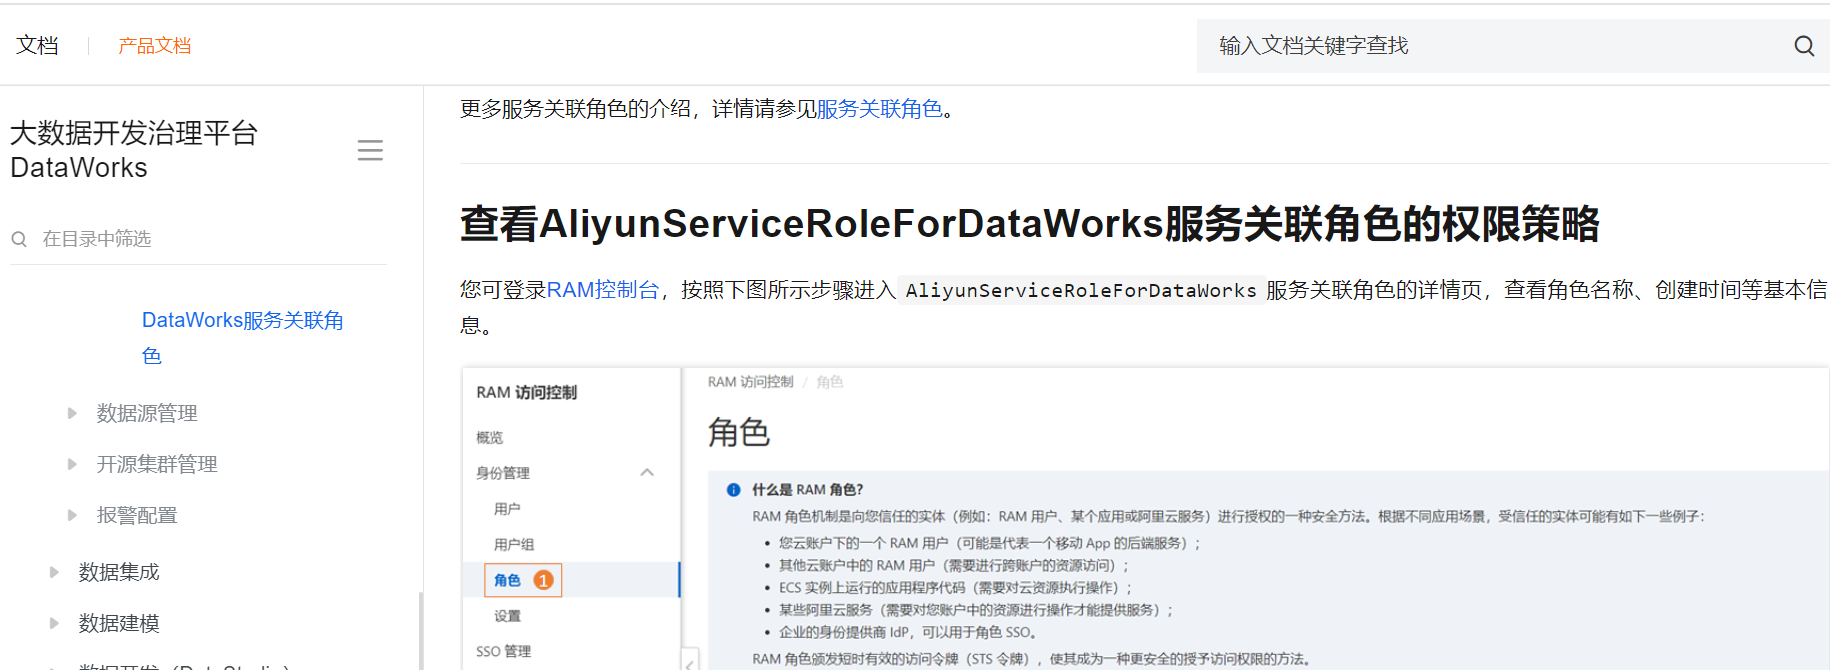
Task: Open 数据源管理 section
Action: click(147, 413)
